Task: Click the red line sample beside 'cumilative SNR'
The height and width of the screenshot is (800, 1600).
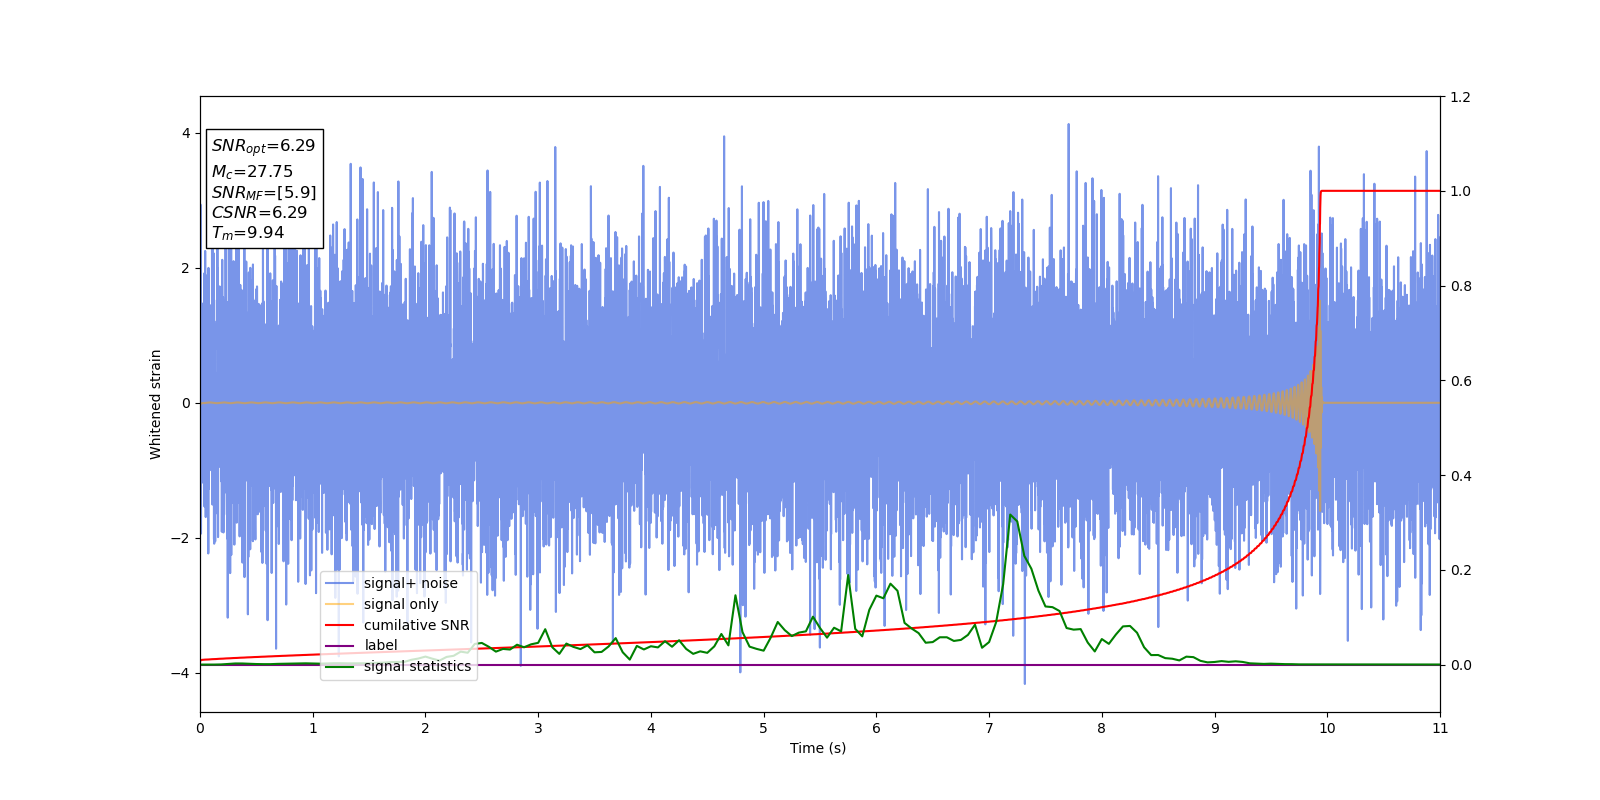Action: point(340,625)
